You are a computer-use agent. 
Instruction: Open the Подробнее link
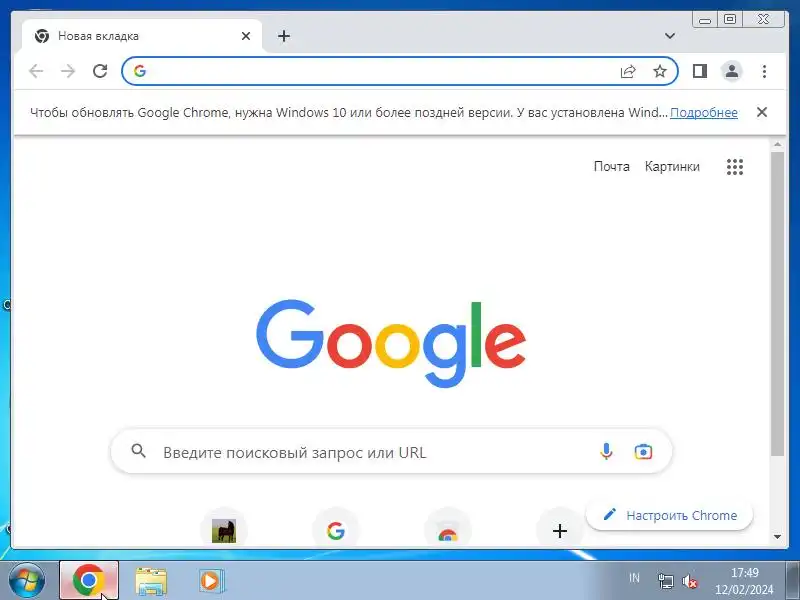point(704,112)
